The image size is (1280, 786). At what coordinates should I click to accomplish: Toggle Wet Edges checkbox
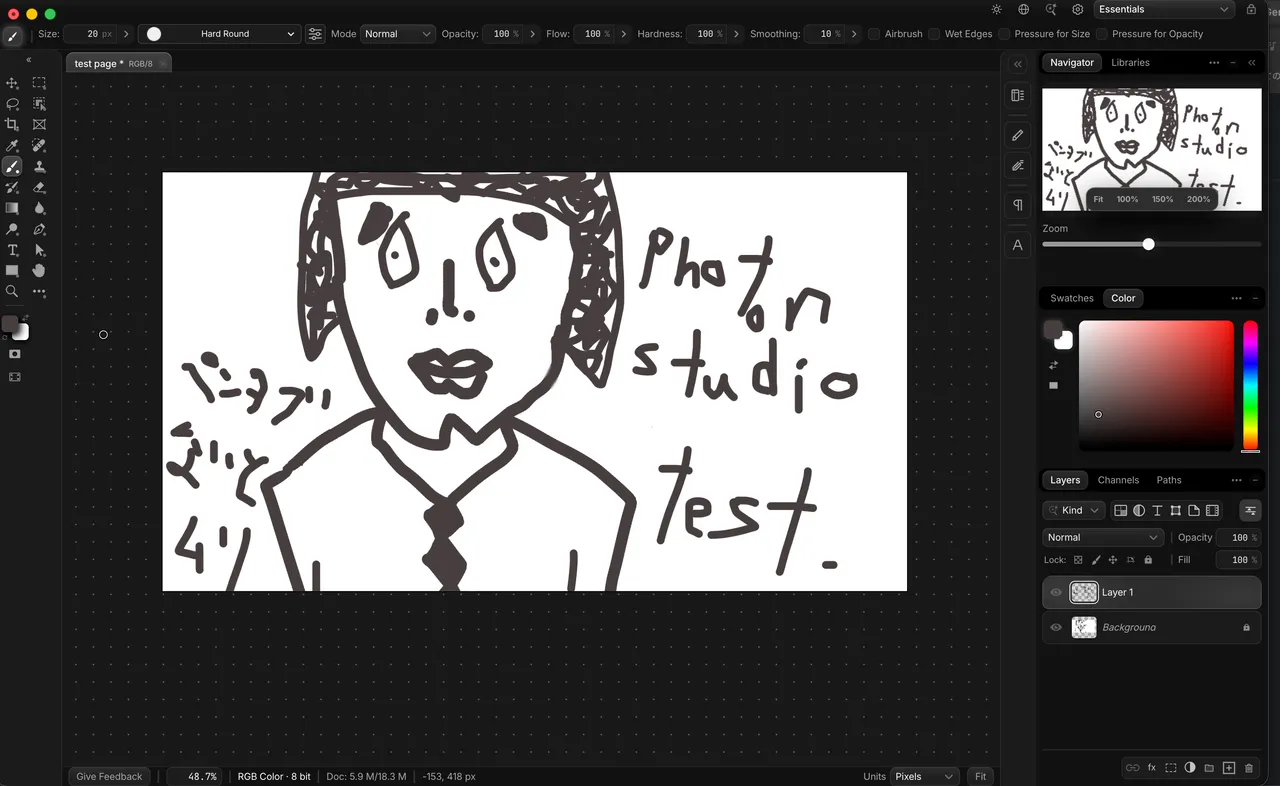[934, 34]
